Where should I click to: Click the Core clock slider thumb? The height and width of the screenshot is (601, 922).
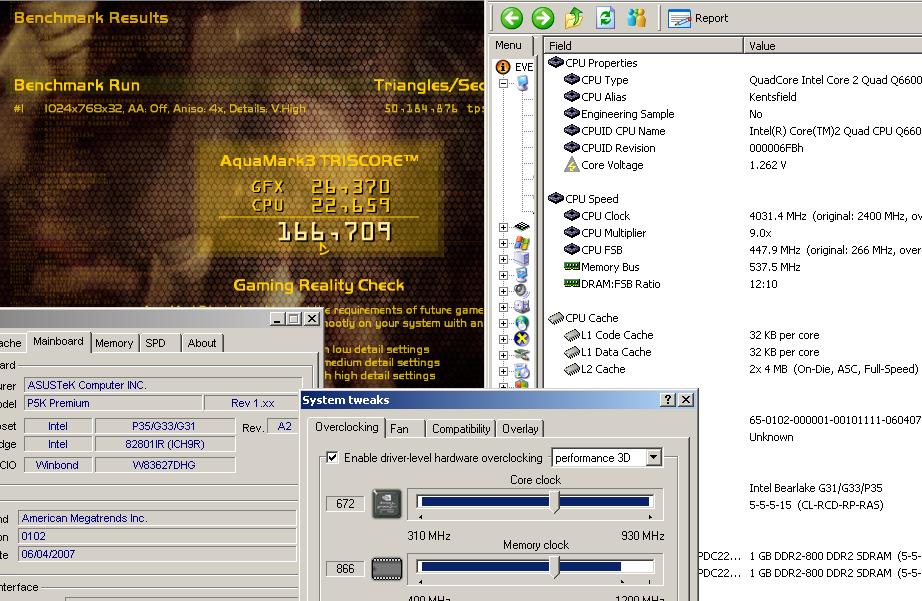click(554, 502)
